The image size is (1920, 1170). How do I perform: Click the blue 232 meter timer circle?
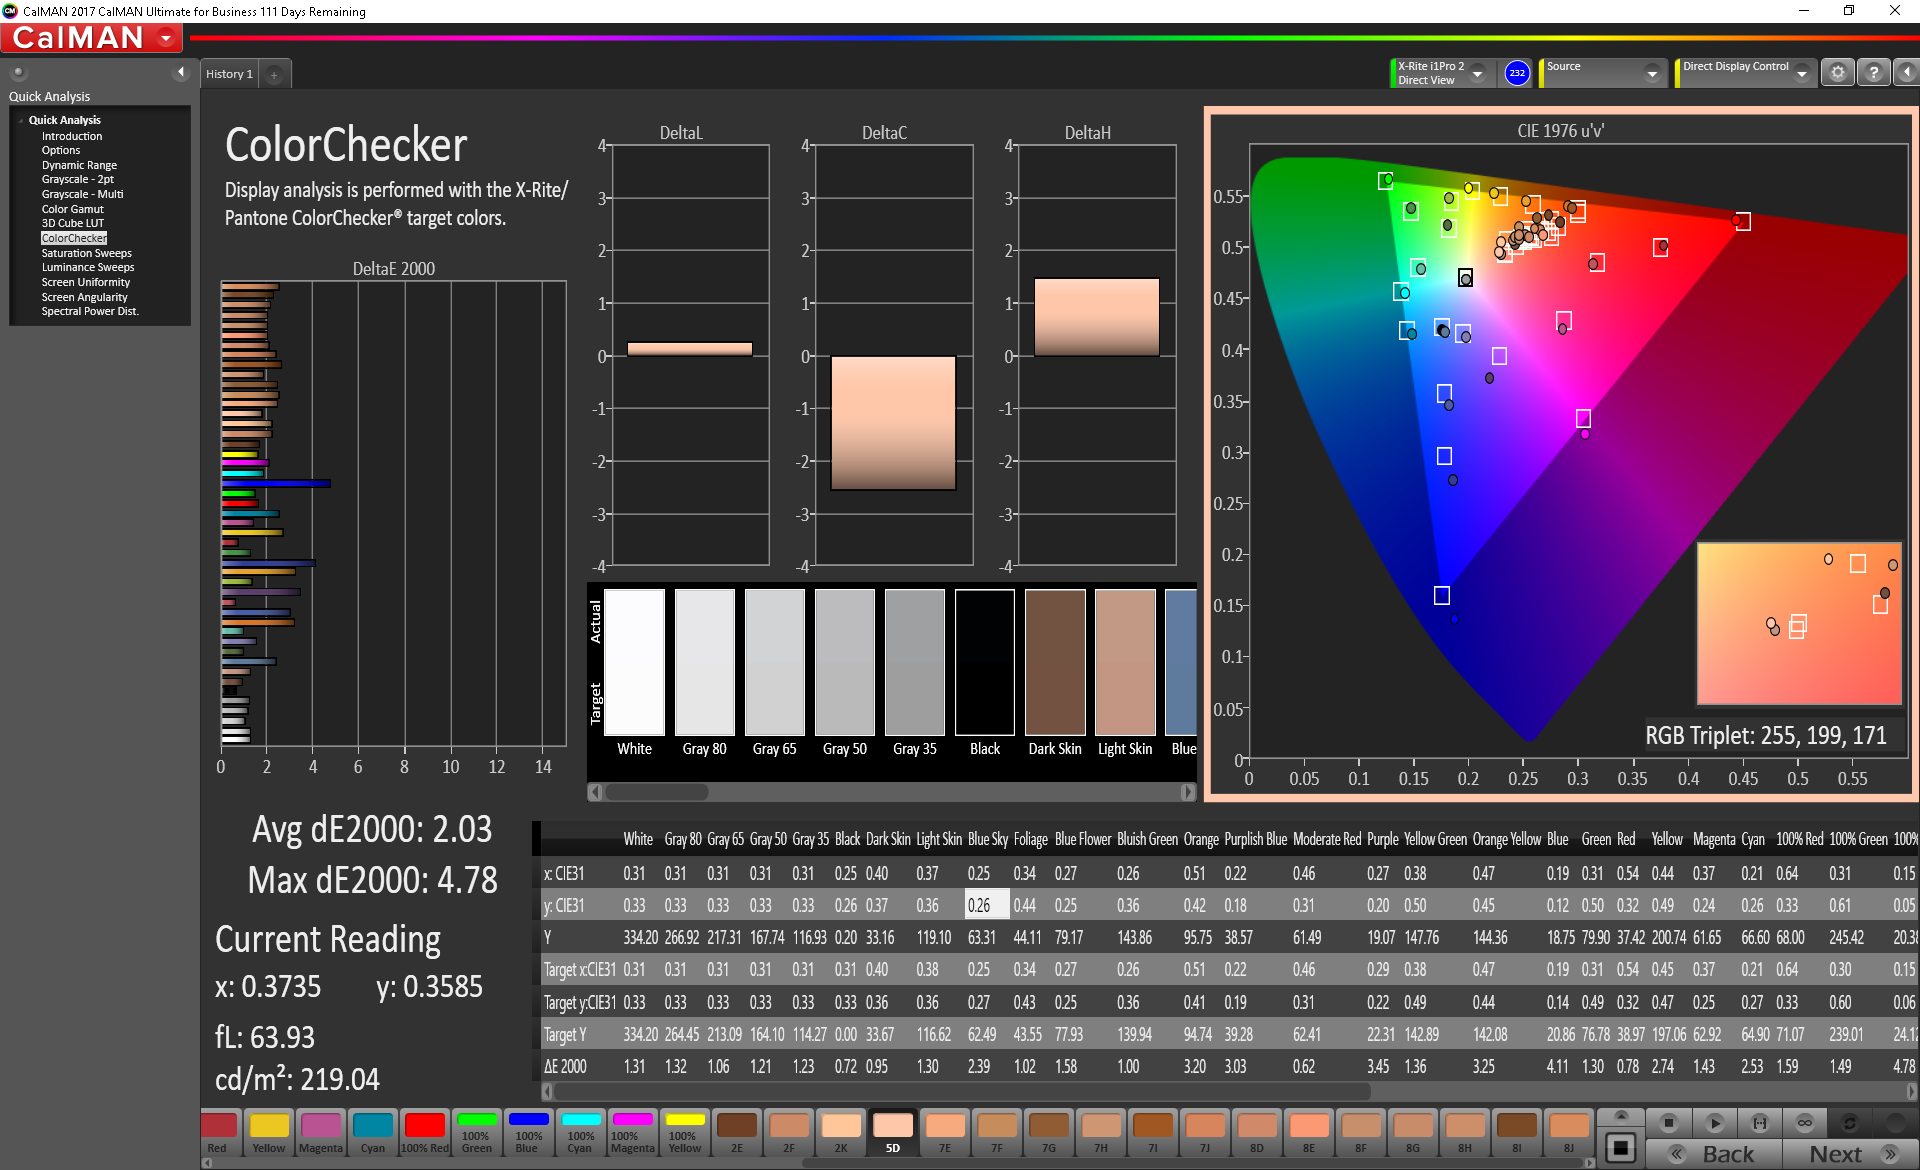(1517, 73)
